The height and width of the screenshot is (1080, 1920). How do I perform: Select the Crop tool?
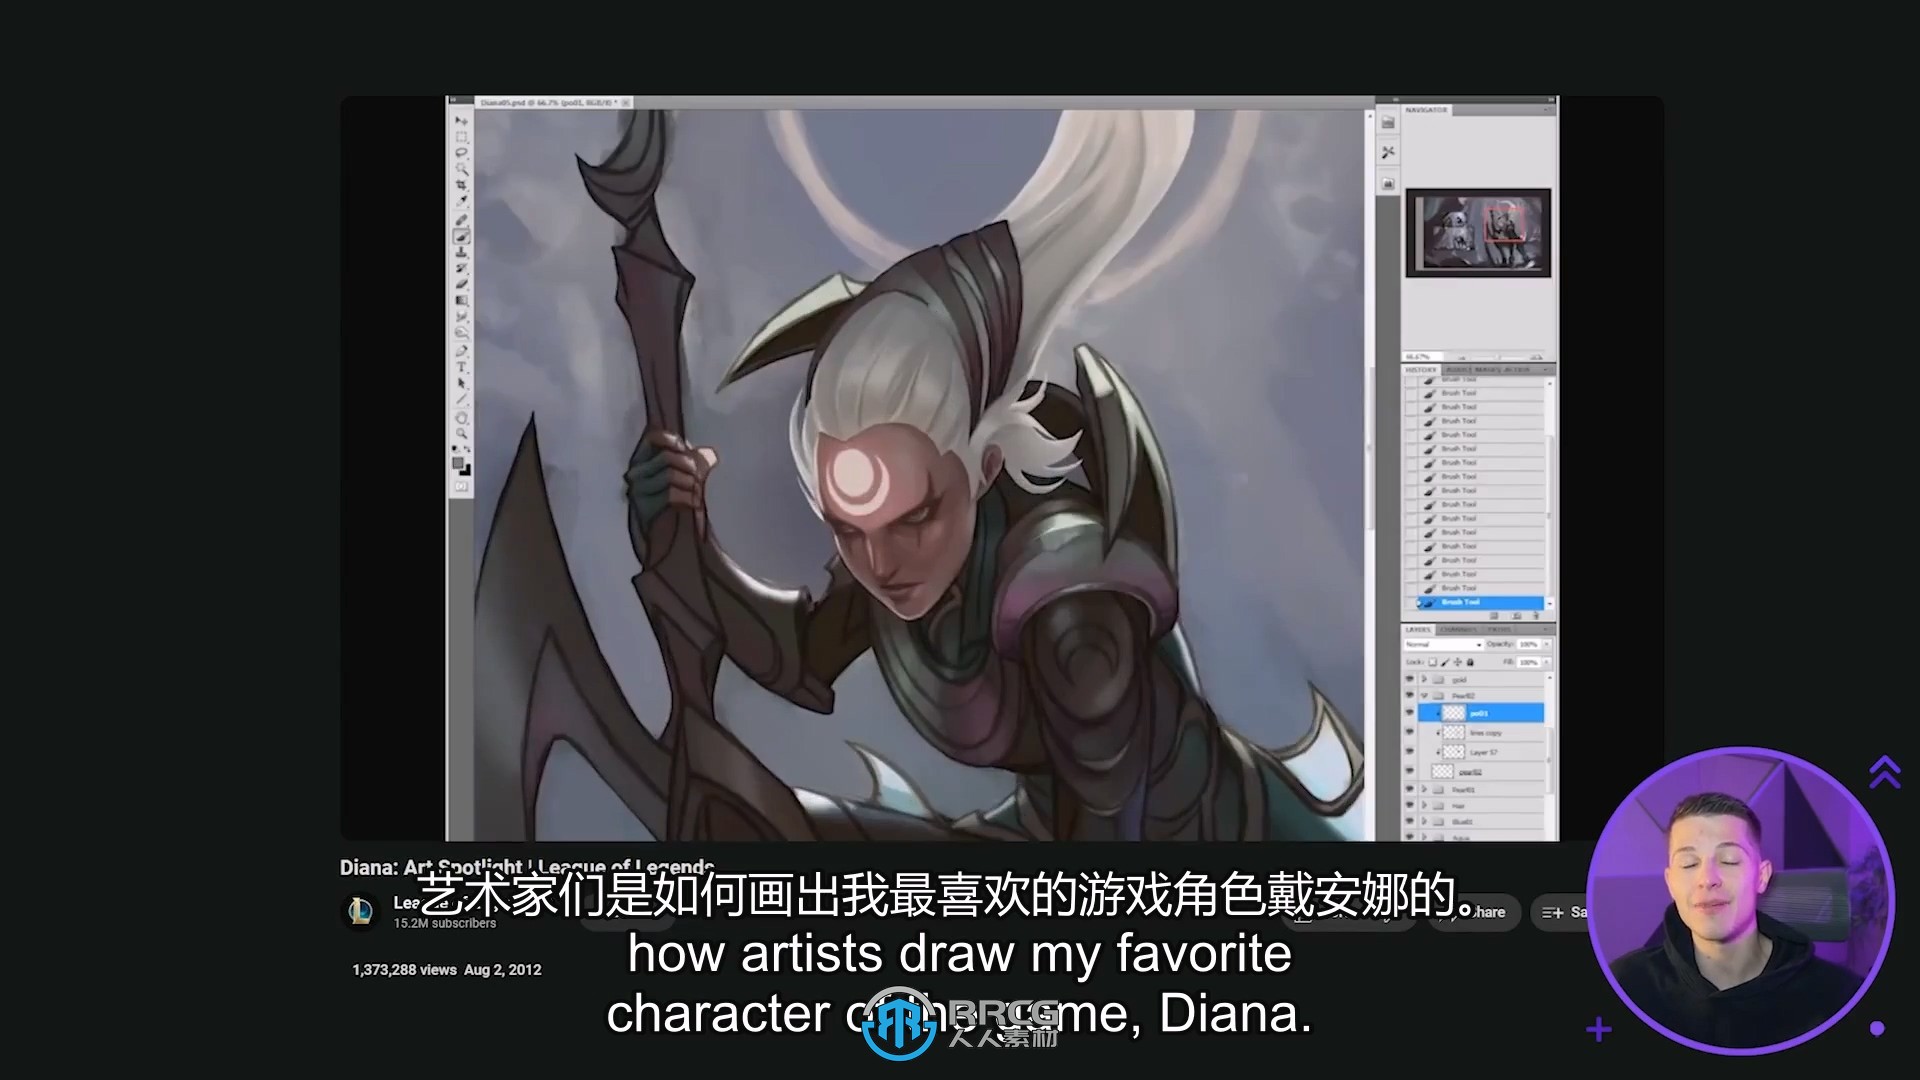click(462, 185)
